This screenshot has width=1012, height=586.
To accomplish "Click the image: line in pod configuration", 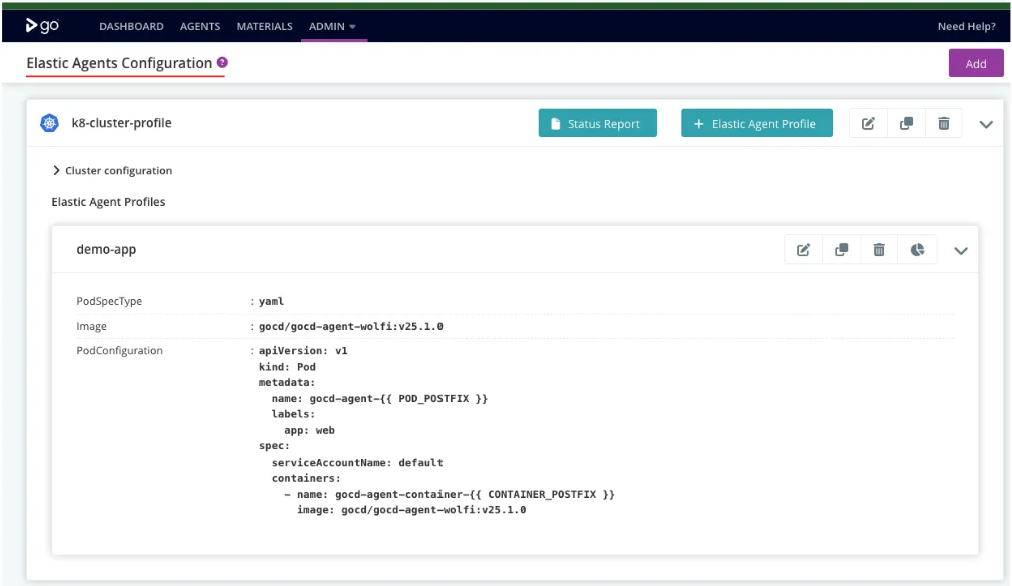I will (412, 510).
